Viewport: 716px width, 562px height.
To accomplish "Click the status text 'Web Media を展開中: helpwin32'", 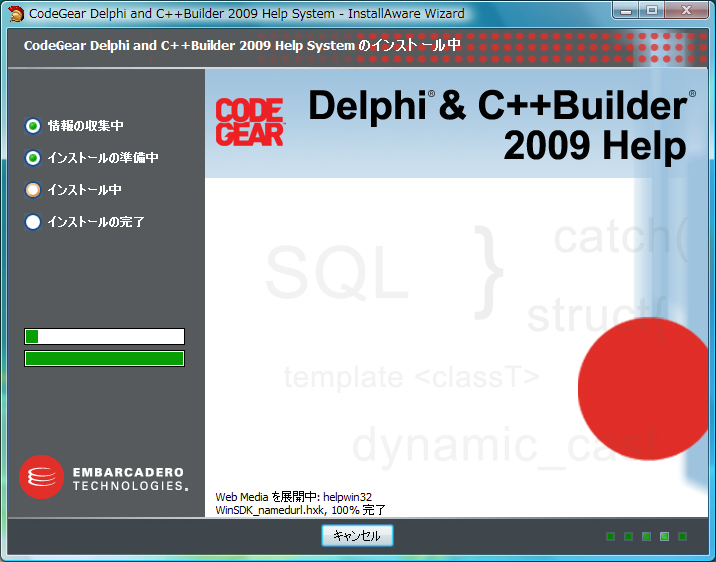I will point(294,497).
